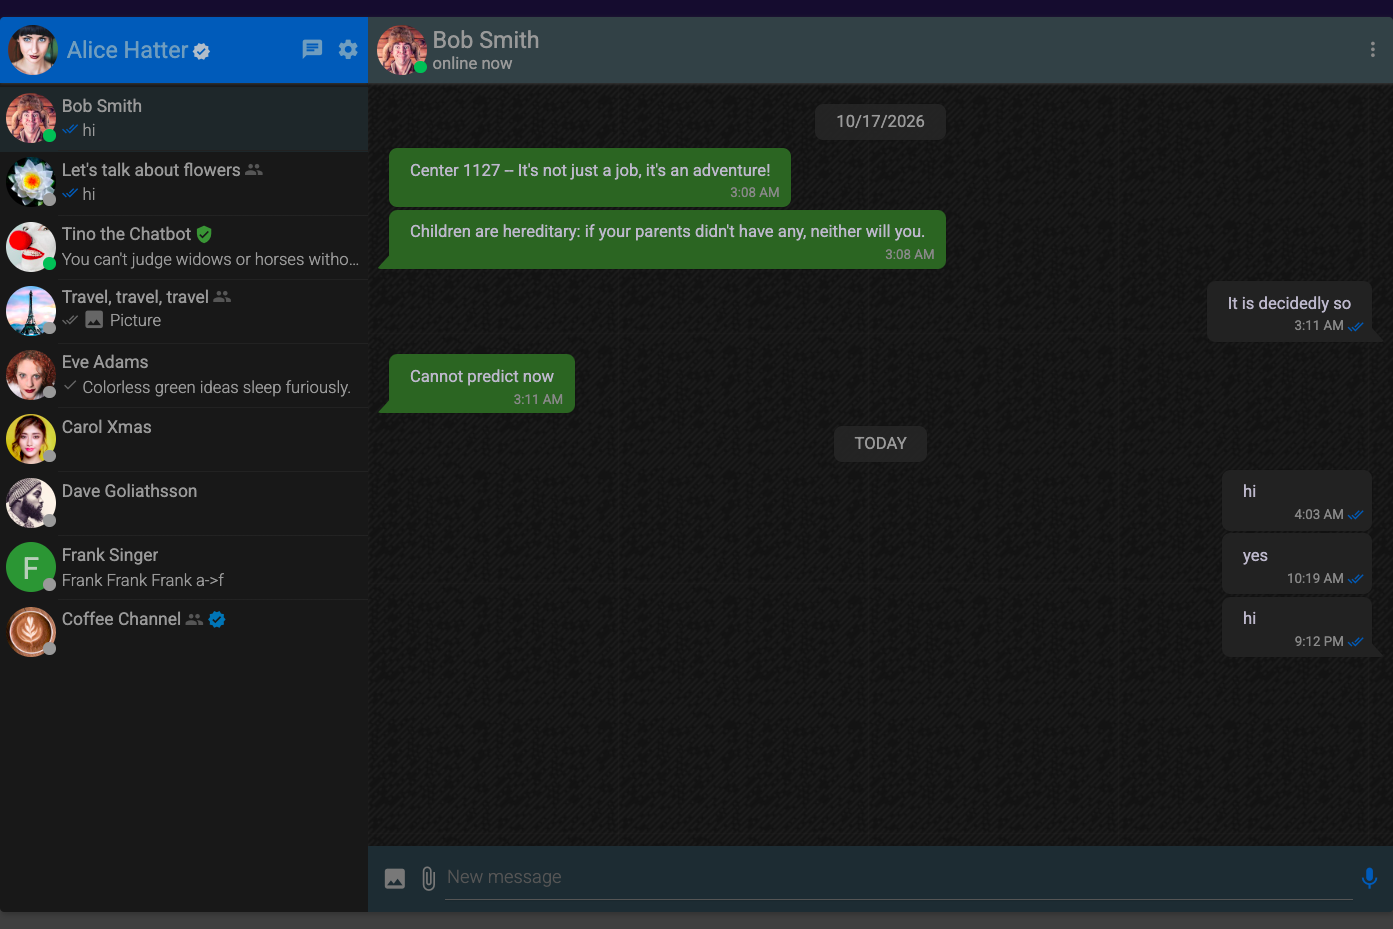The height and width of the screenshot is (929, 1393).
Task: Click Alice Hatter's profile avatar
Action: (x=32, y=50)
